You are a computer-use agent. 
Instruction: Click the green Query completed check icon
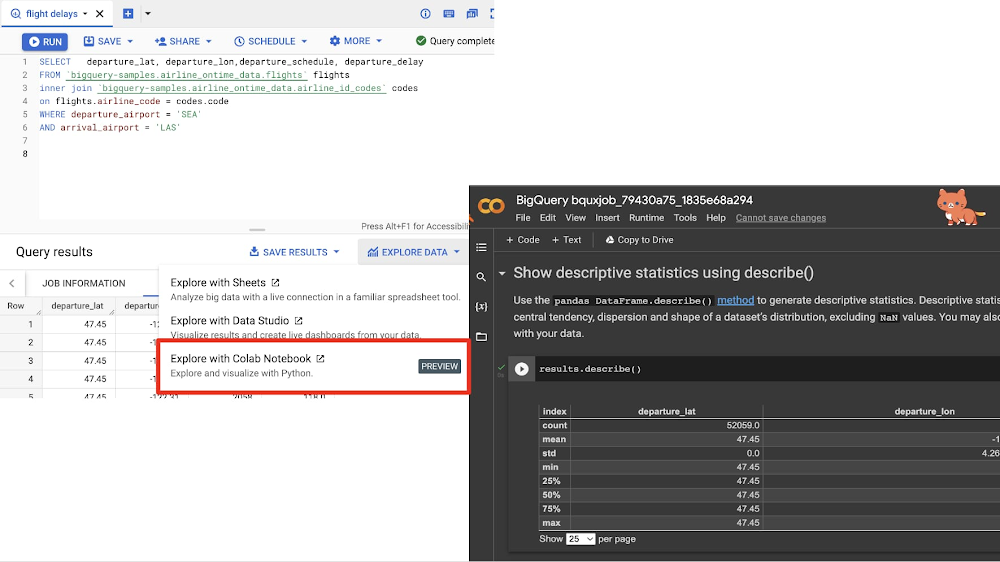click(x=421, y=41)
